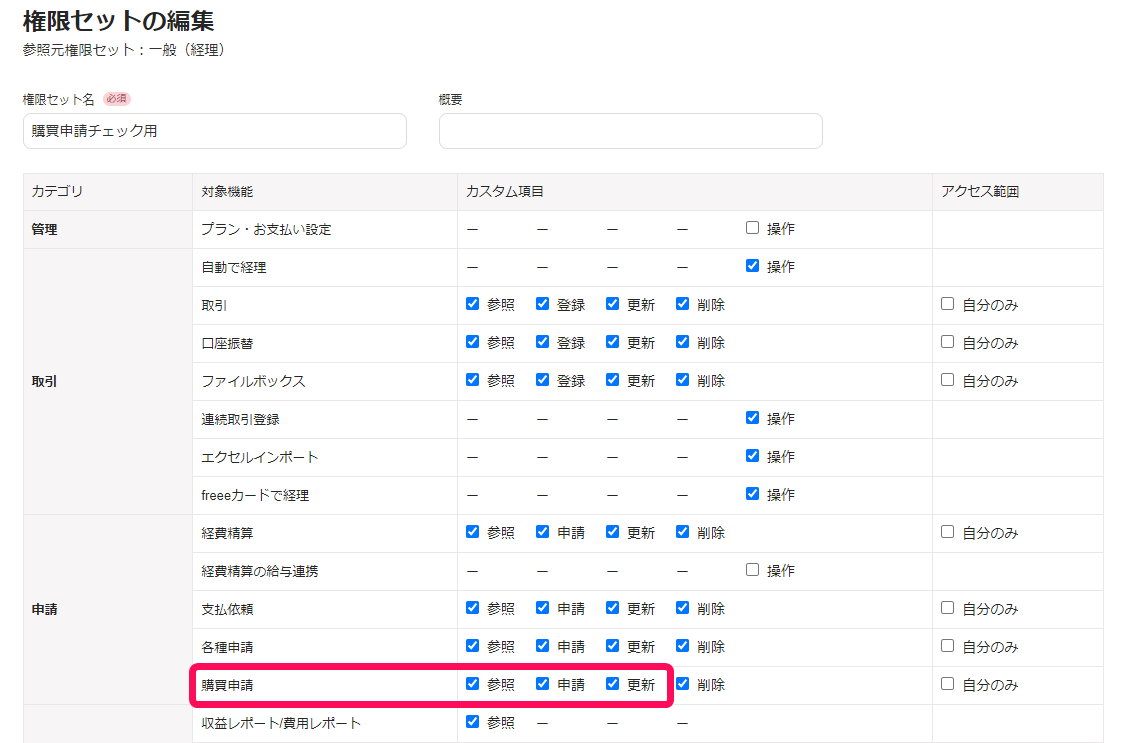
Task: Toggle 削除 checkbox for 口座振替
Action: tap(682, 341)
